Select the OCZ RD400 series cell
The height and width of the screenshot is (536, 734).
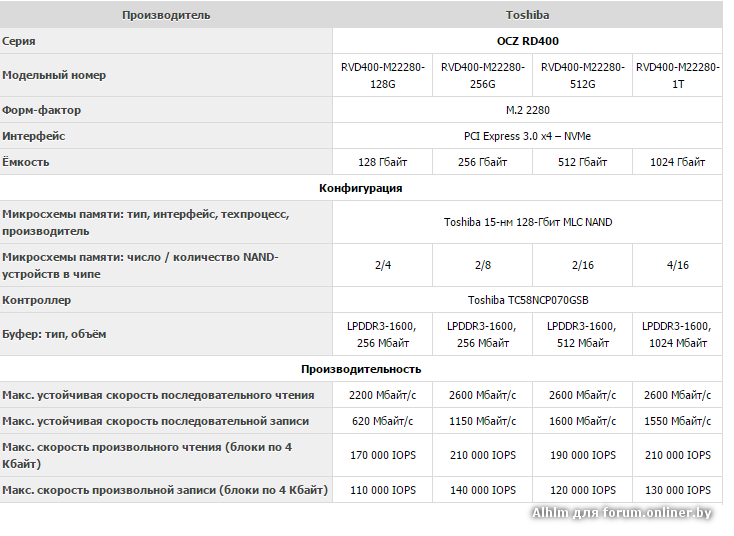[x=527, y=41]
